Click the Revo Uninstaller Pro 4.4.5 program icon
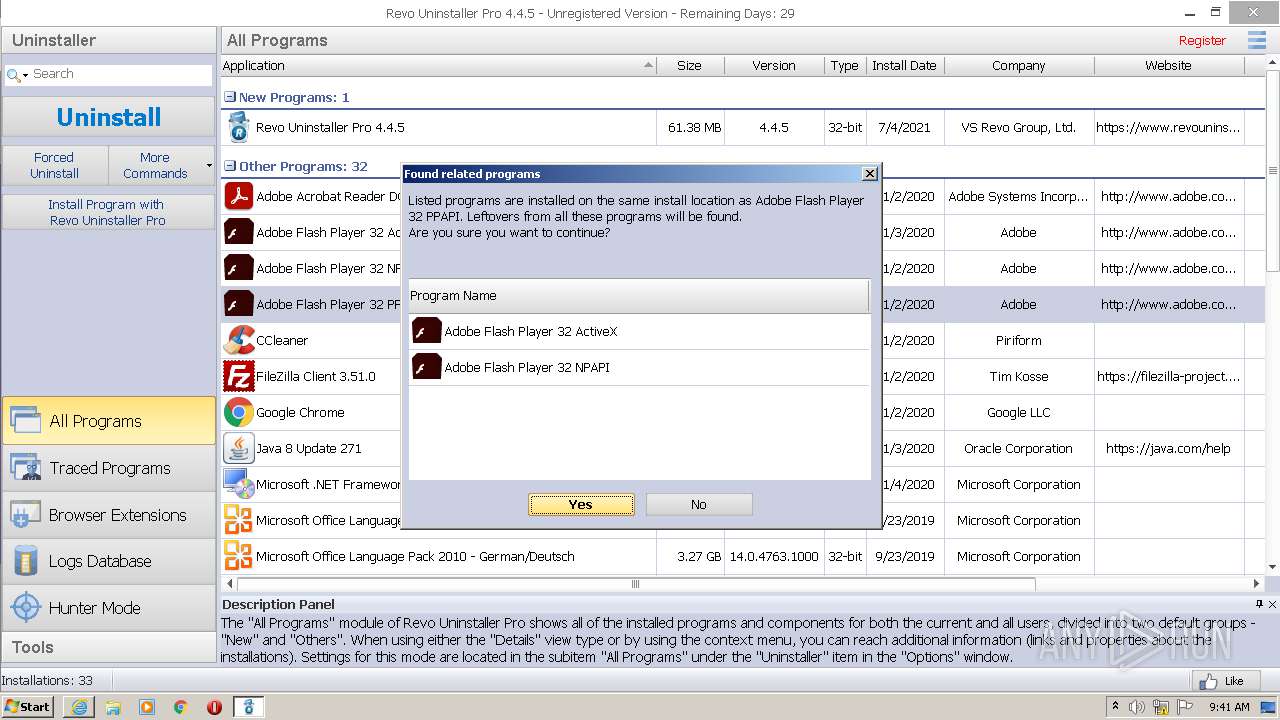The image size is (1280, 720). 238,127
